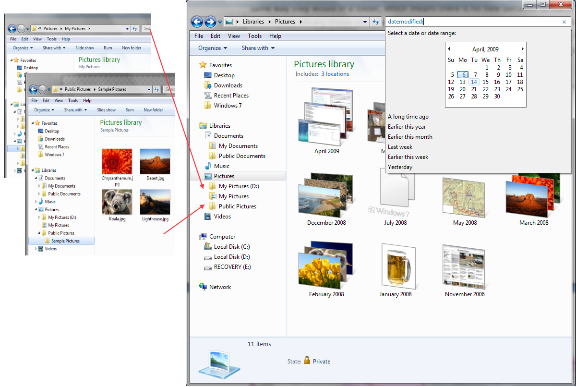Choose 'Earlier this month' date filter
The width and height of the screenshot is (576, 387).
click(410, 137)
